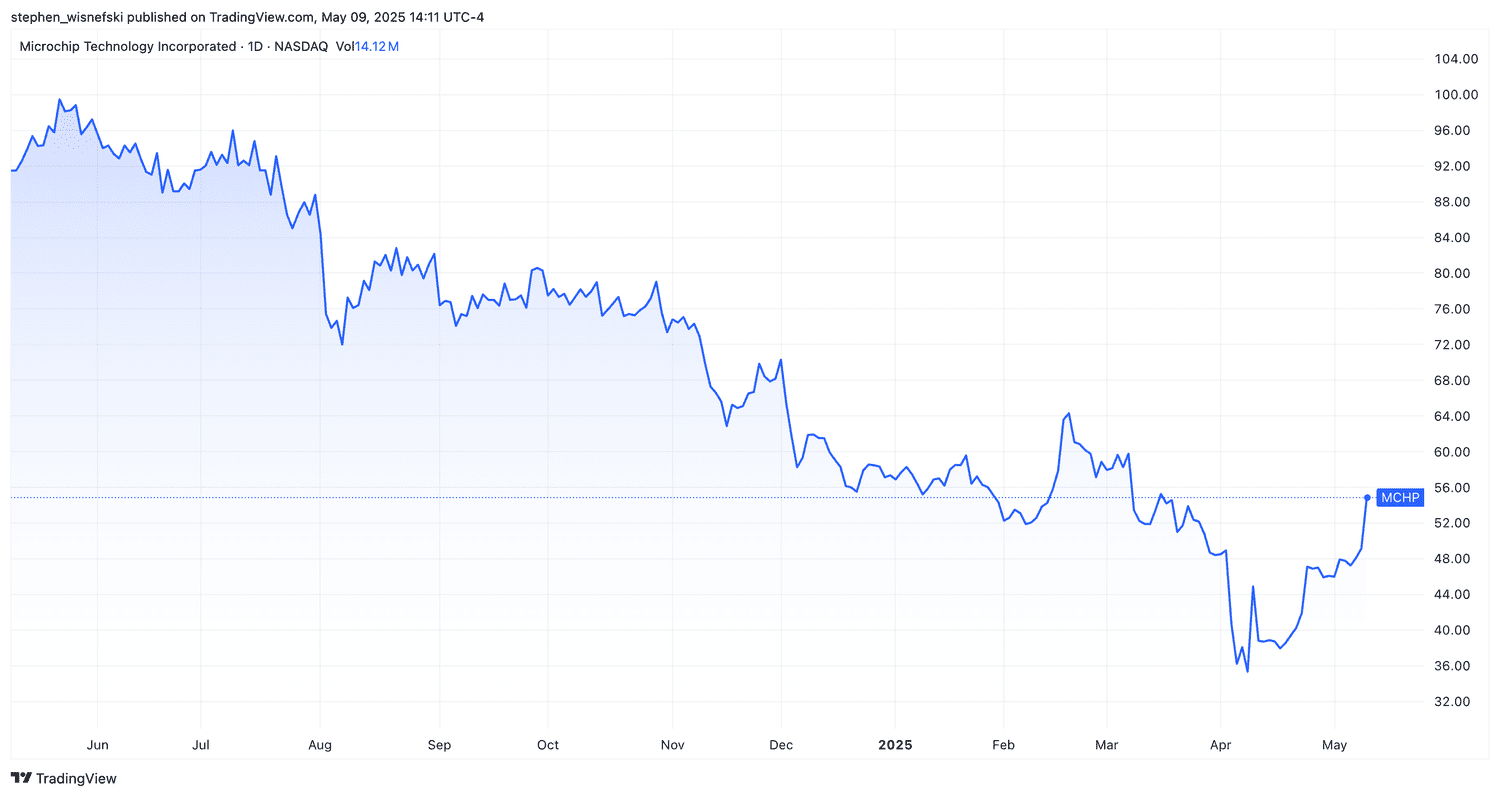1500x797 pixels.
Task: Click the 72.00 price axis label
Action: pyautogui.click(x=1454, y=345)
